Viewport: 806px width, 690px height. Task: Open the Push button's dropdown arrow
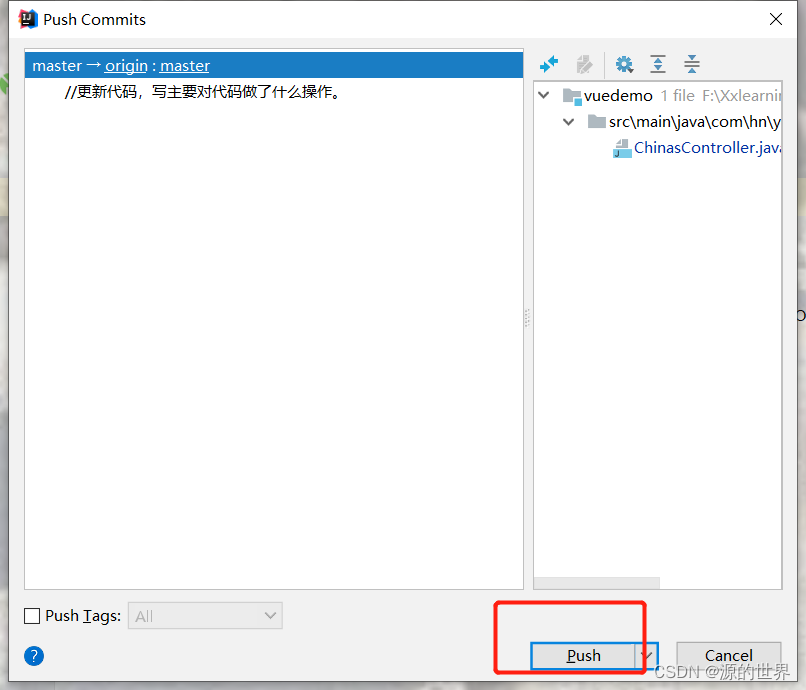pyautogui.click(x=647, y=656)
